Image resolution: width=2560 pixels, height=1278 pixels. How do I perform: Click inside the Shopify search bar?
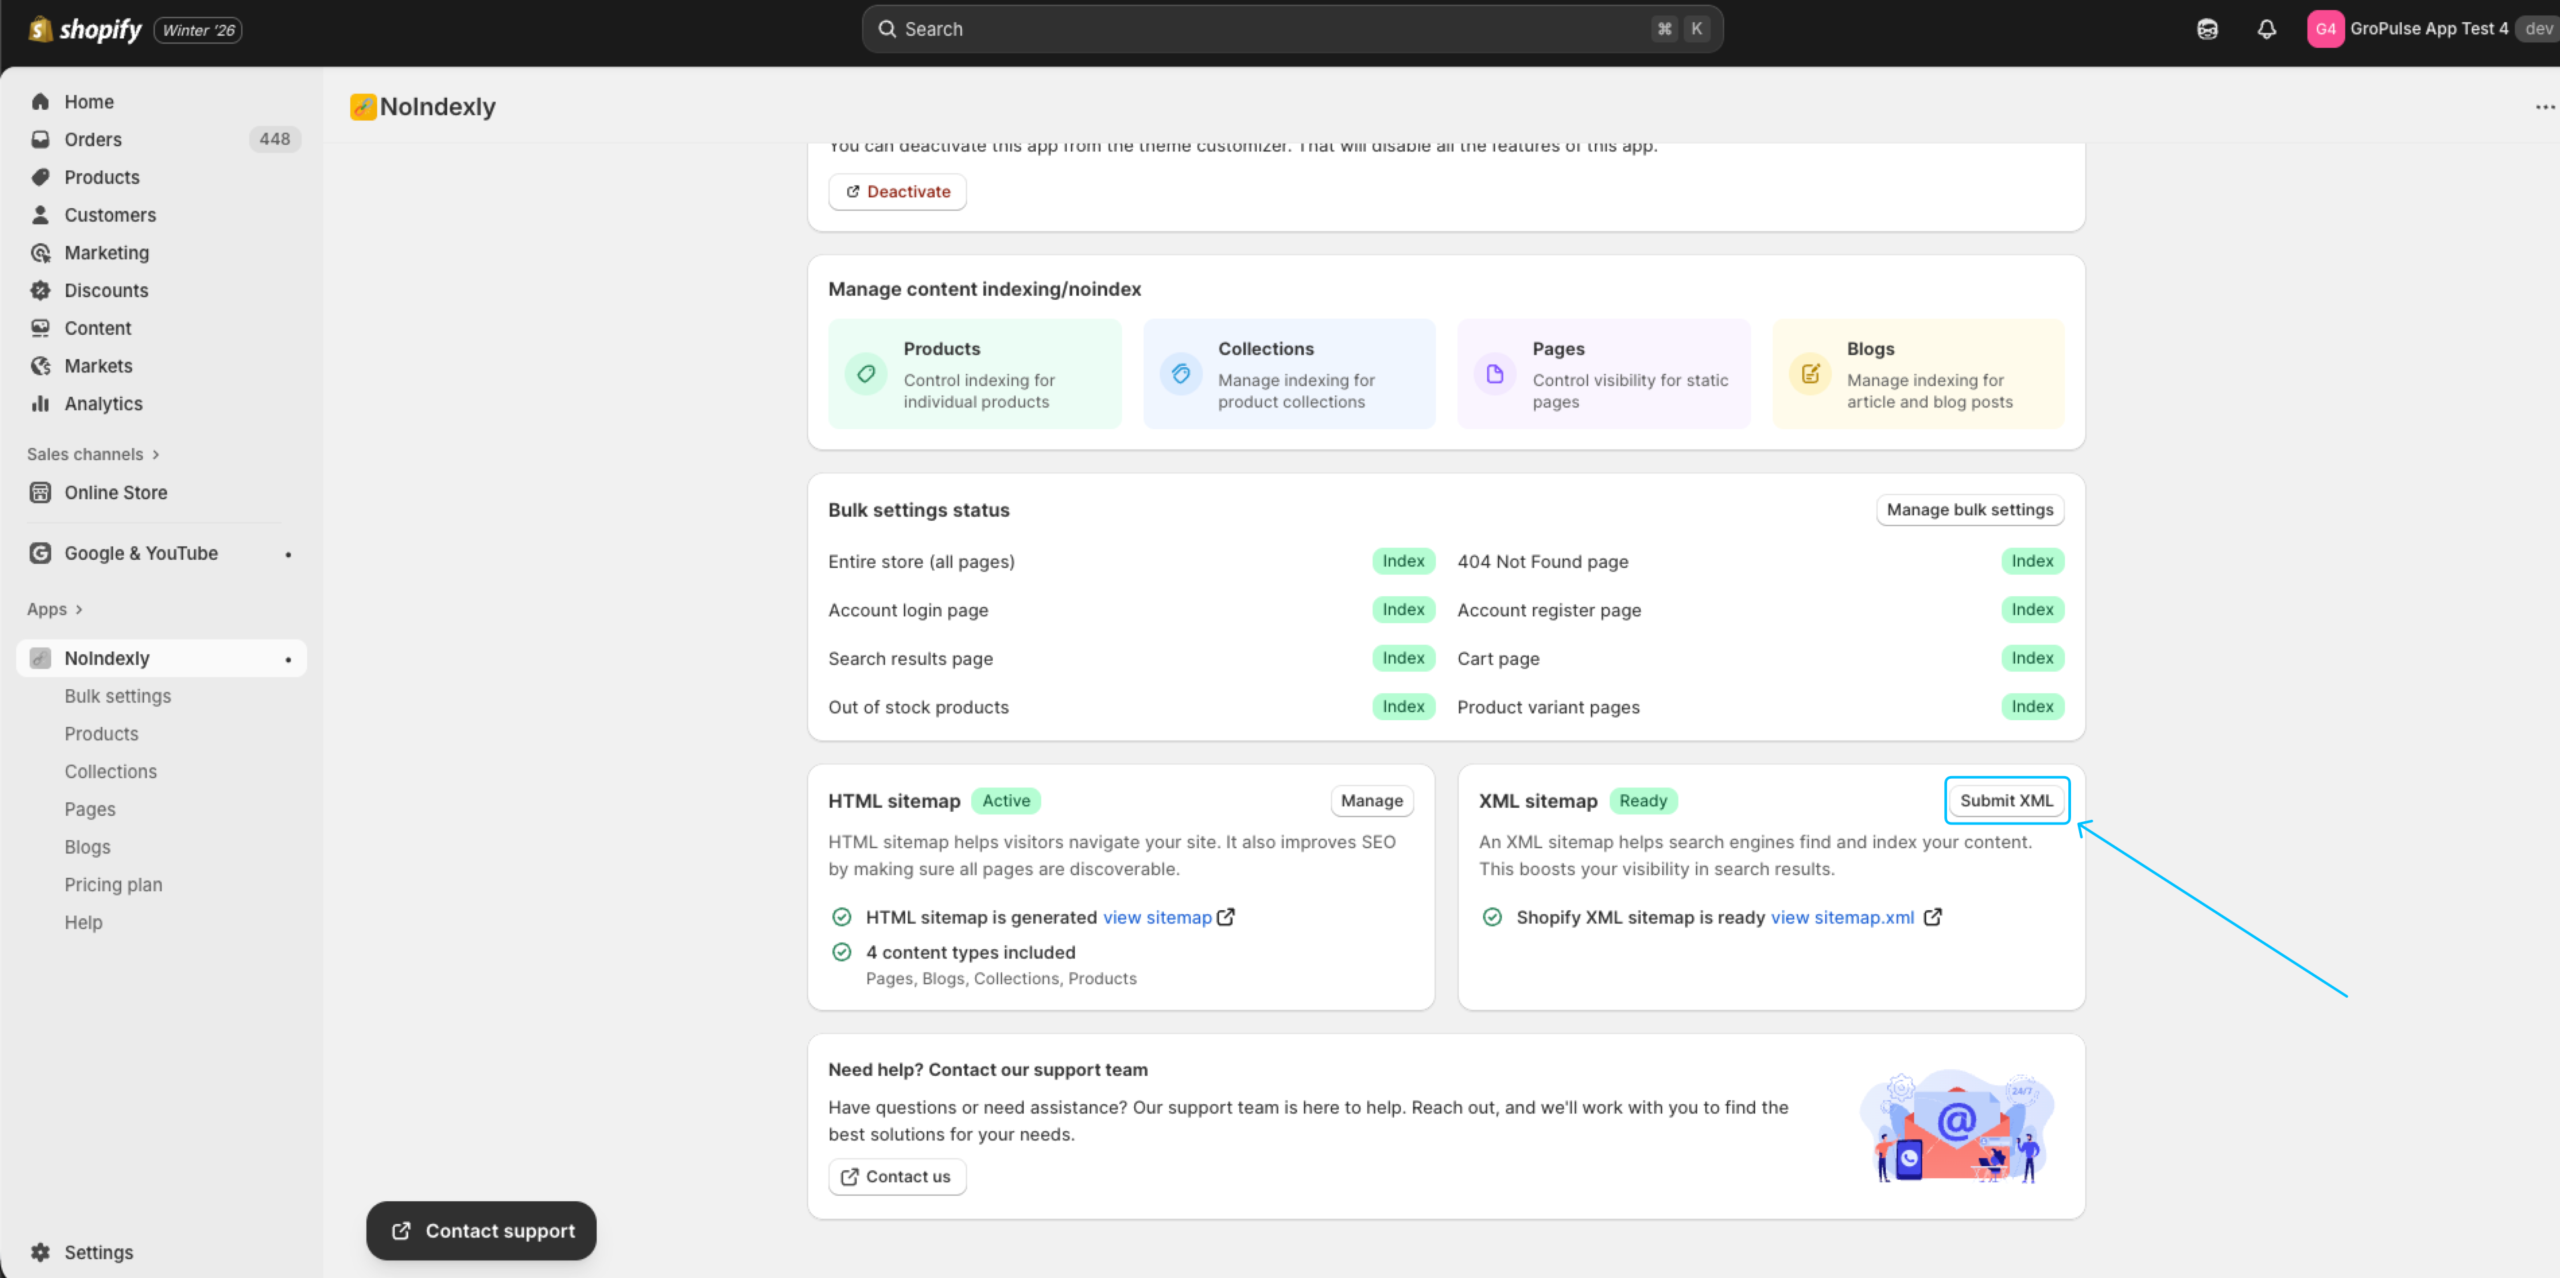tap(1290, 29)
